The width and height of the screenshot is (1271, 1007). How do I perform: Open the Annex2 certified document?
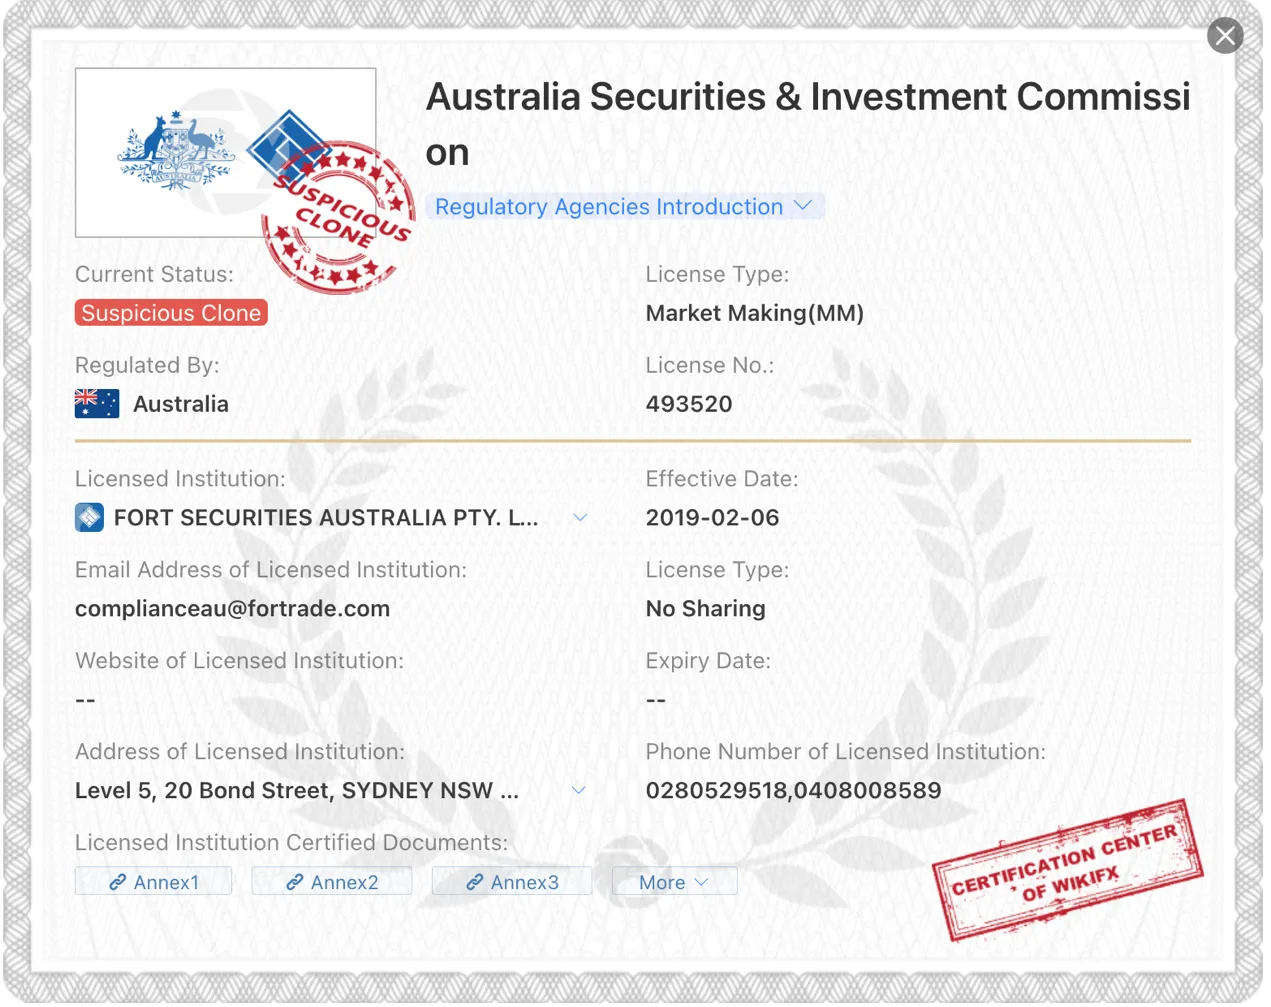(332, 883)
